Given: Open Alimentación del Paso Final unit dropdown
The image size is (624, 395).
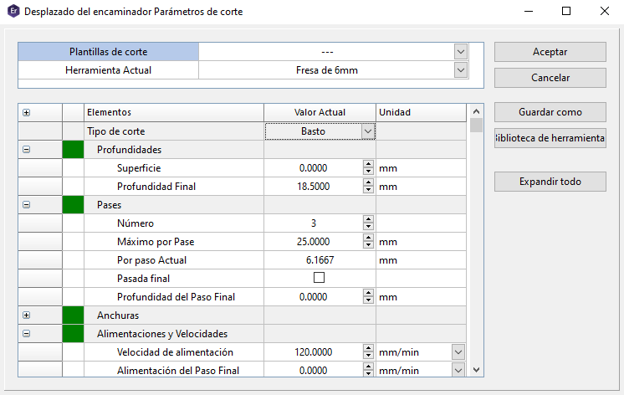Looking at the screenshot, I should tap(458, 370).
